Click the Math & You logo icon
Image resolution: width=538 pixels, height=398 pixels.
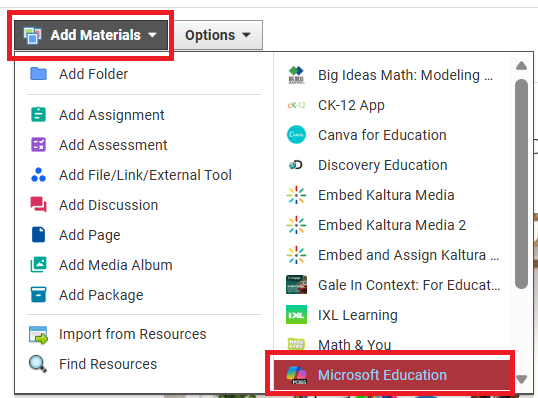point(296,344)
